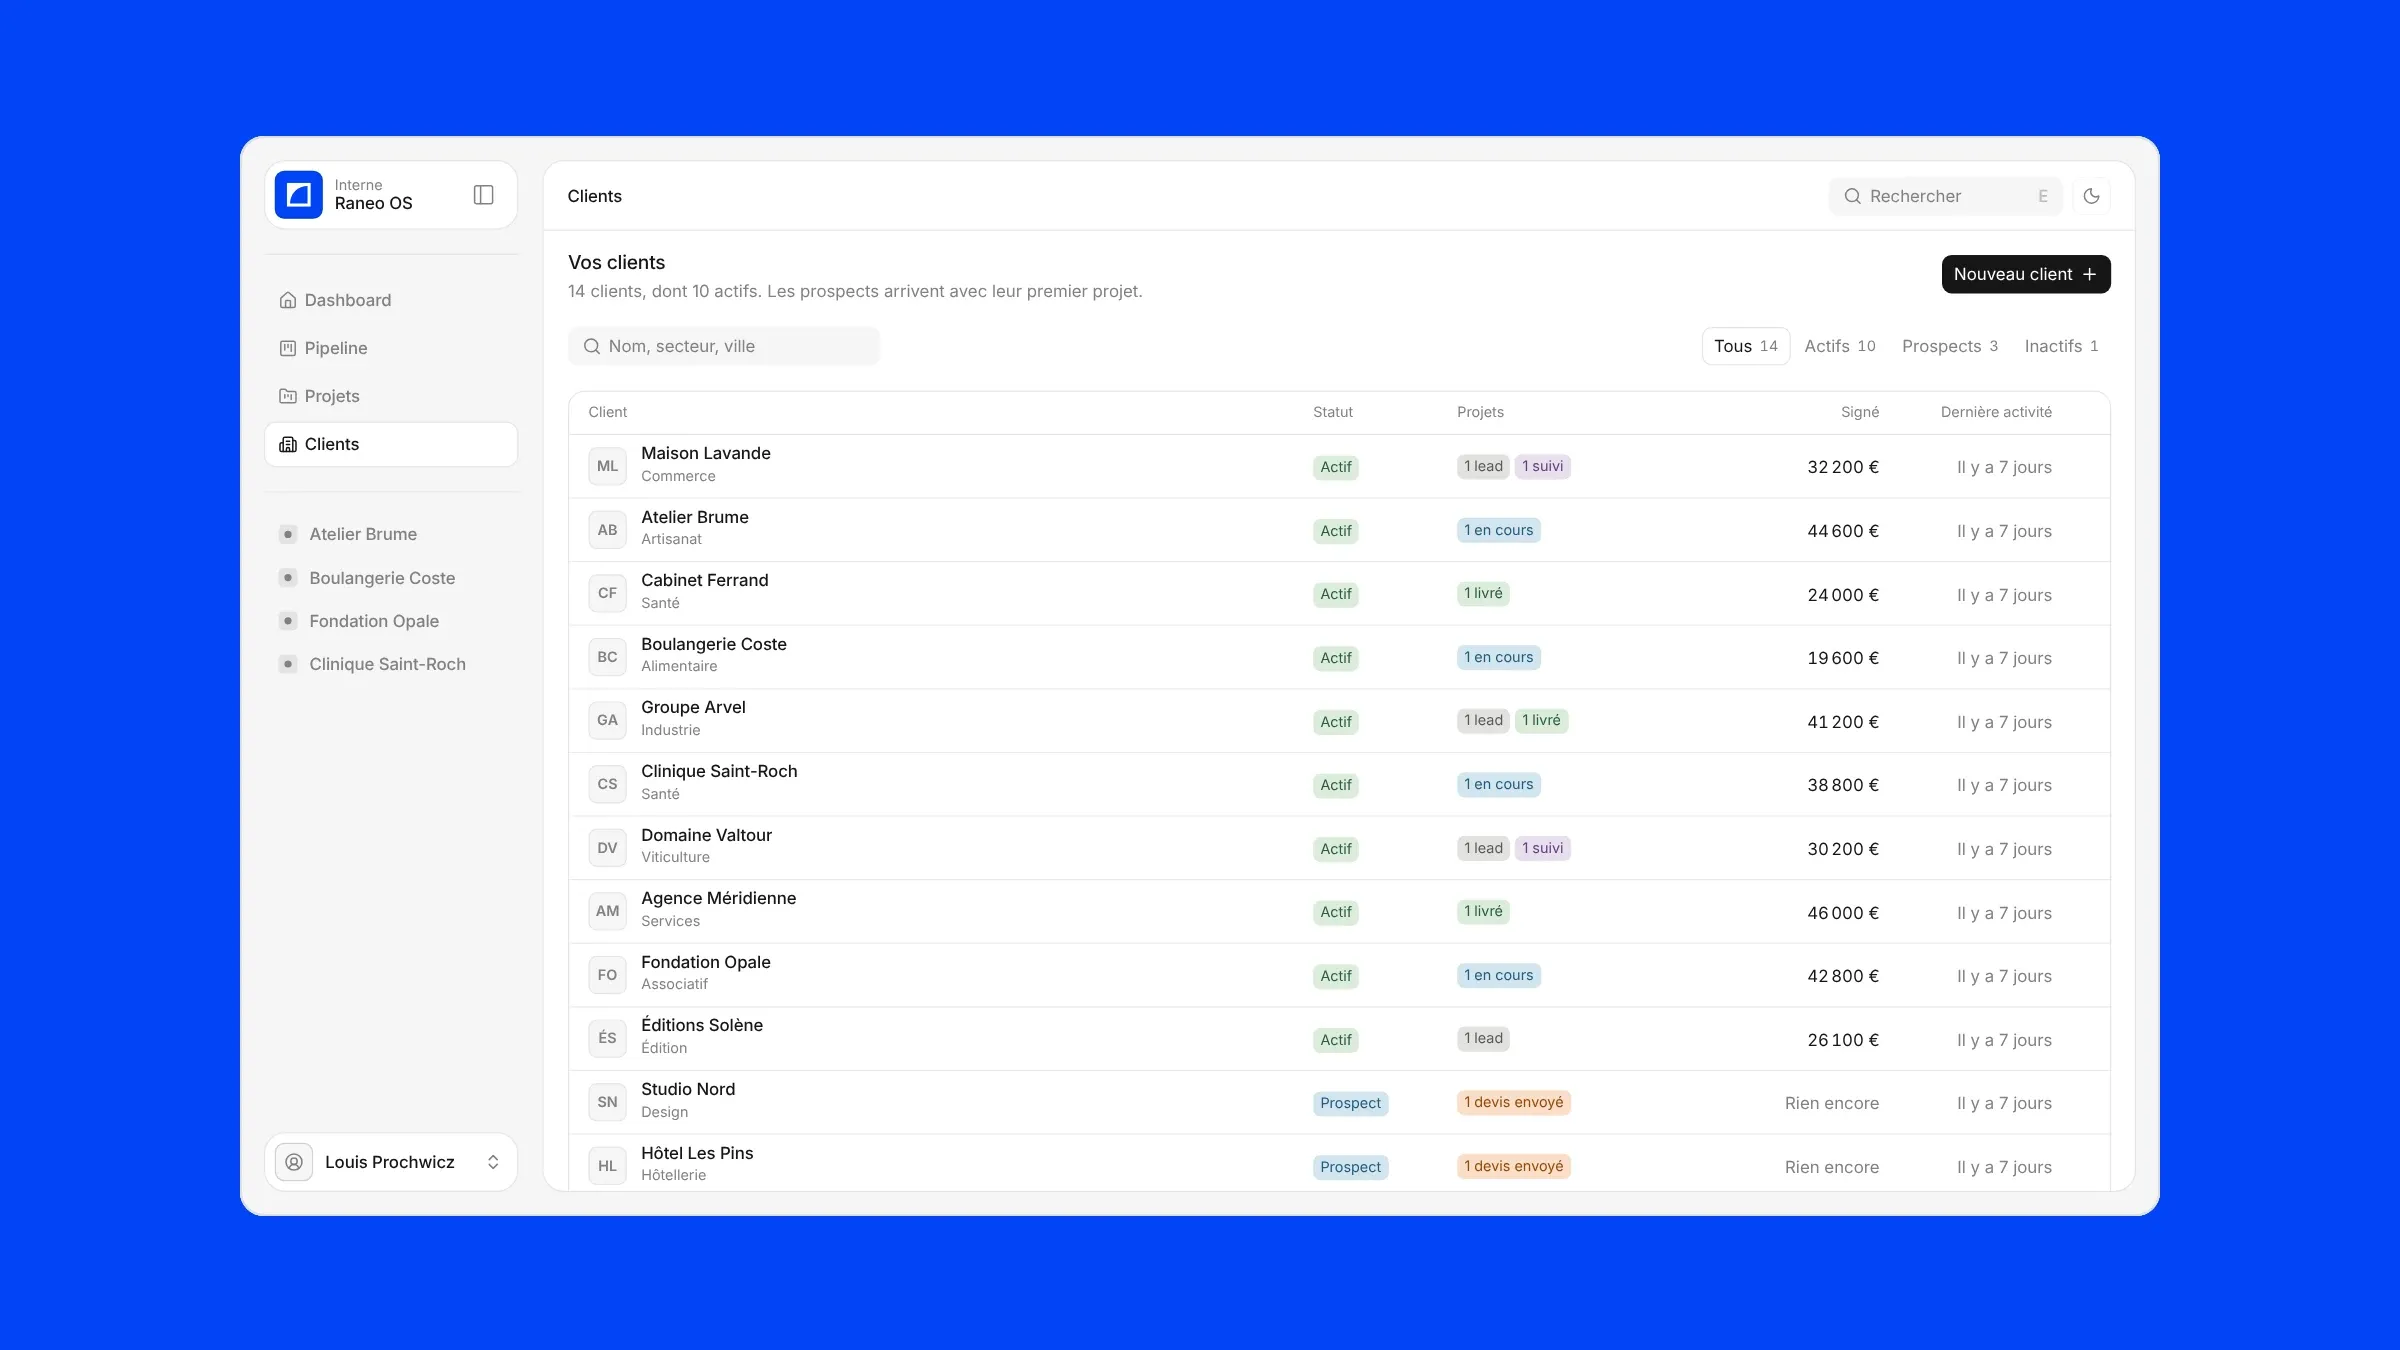Click the Signé column header
The width and height of the screenshot is (2400, 1350).
[1860, 412]
